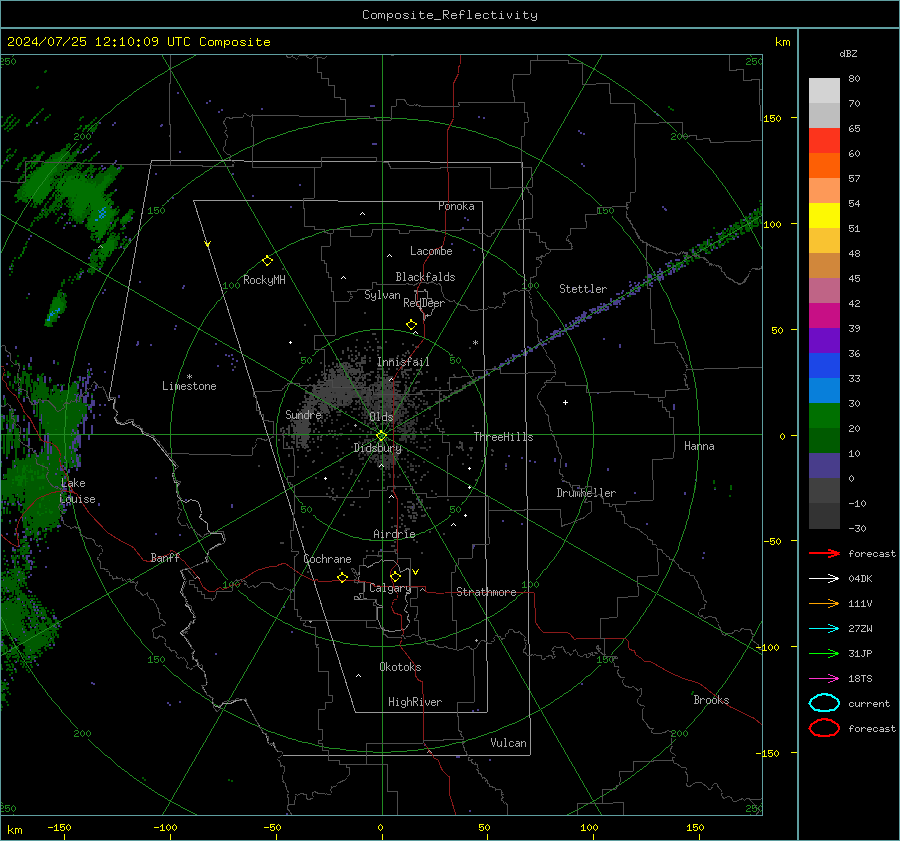Pick the light blue swatch between 33 and 30
The image size is (900, 841).
[824, 390]
